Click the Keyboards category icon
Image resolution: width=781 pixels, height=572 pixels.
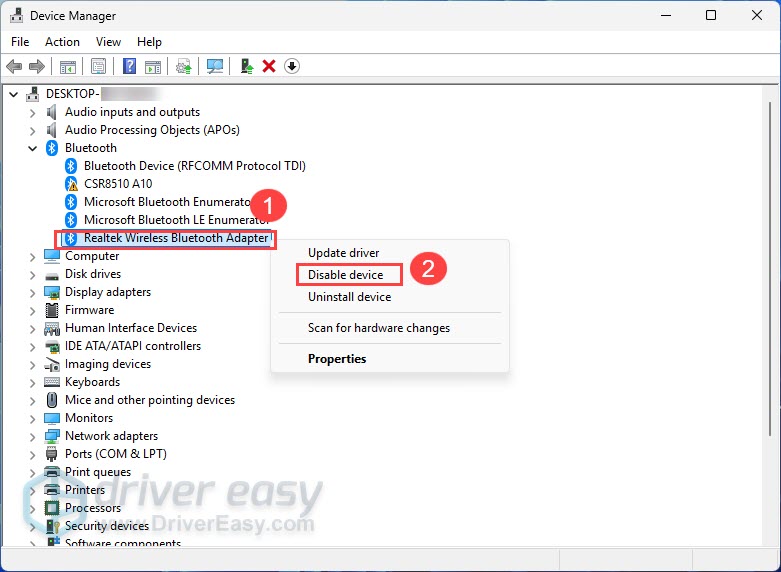point(52,382)
